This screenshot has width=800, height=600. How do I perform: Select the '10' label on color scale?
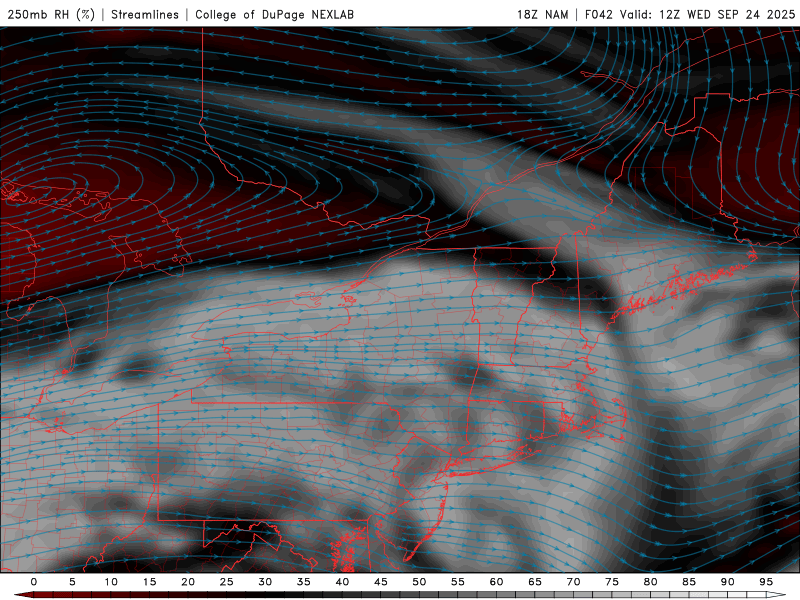click(111, 582)
